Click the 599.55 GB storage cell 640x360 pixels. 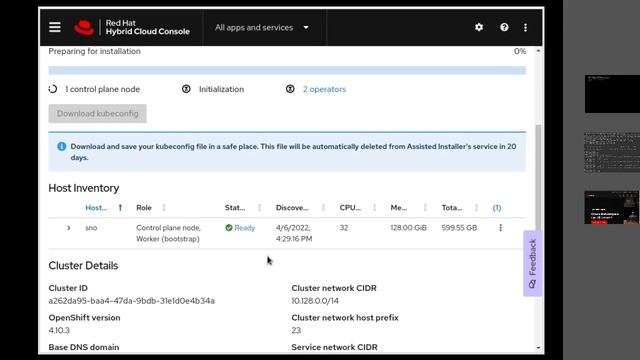point(459,228)
